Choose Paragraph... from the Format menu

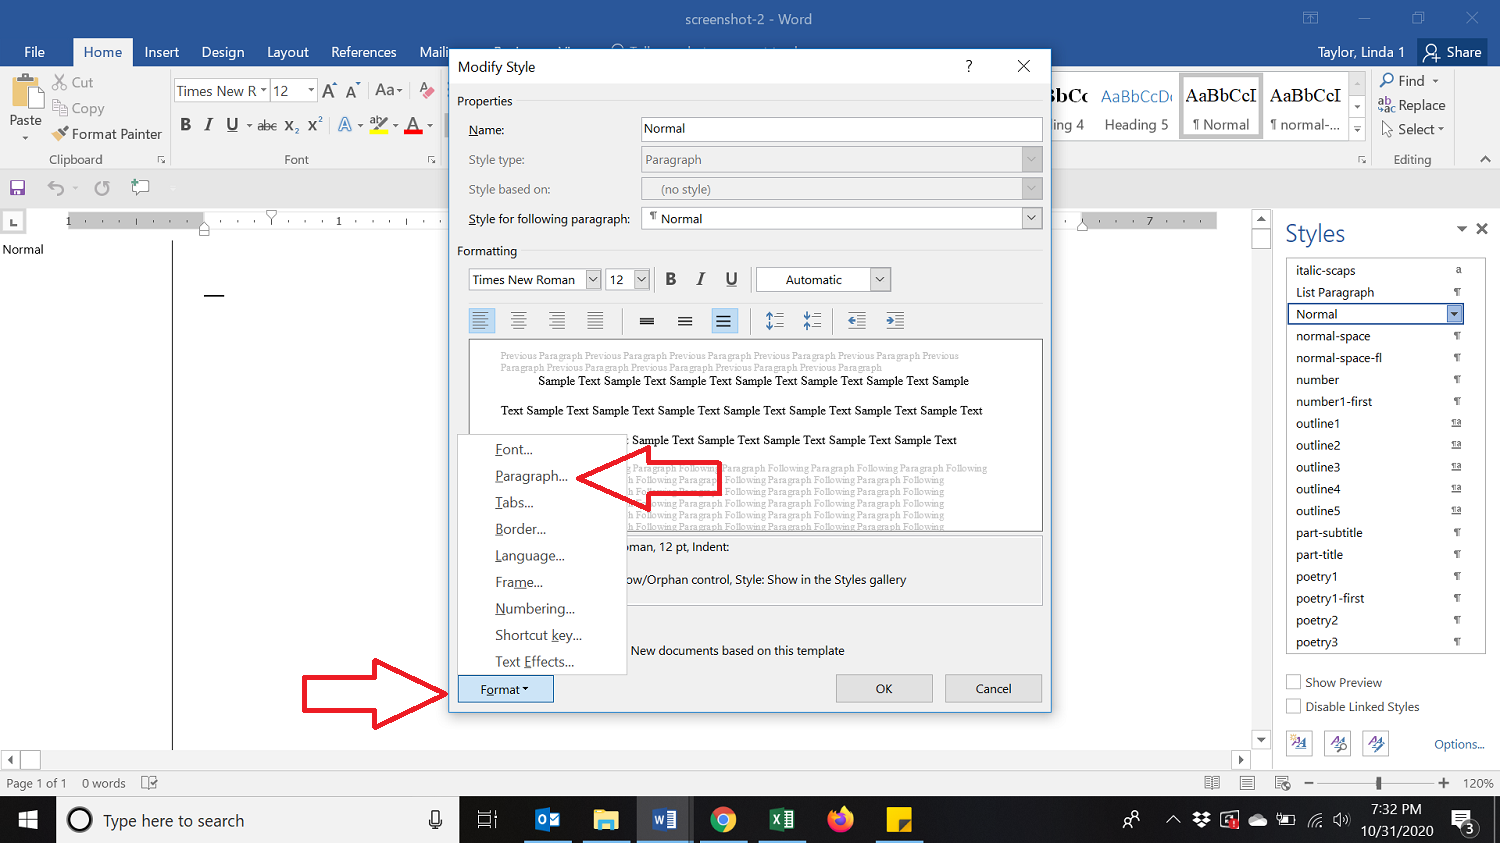click(531, 476)
